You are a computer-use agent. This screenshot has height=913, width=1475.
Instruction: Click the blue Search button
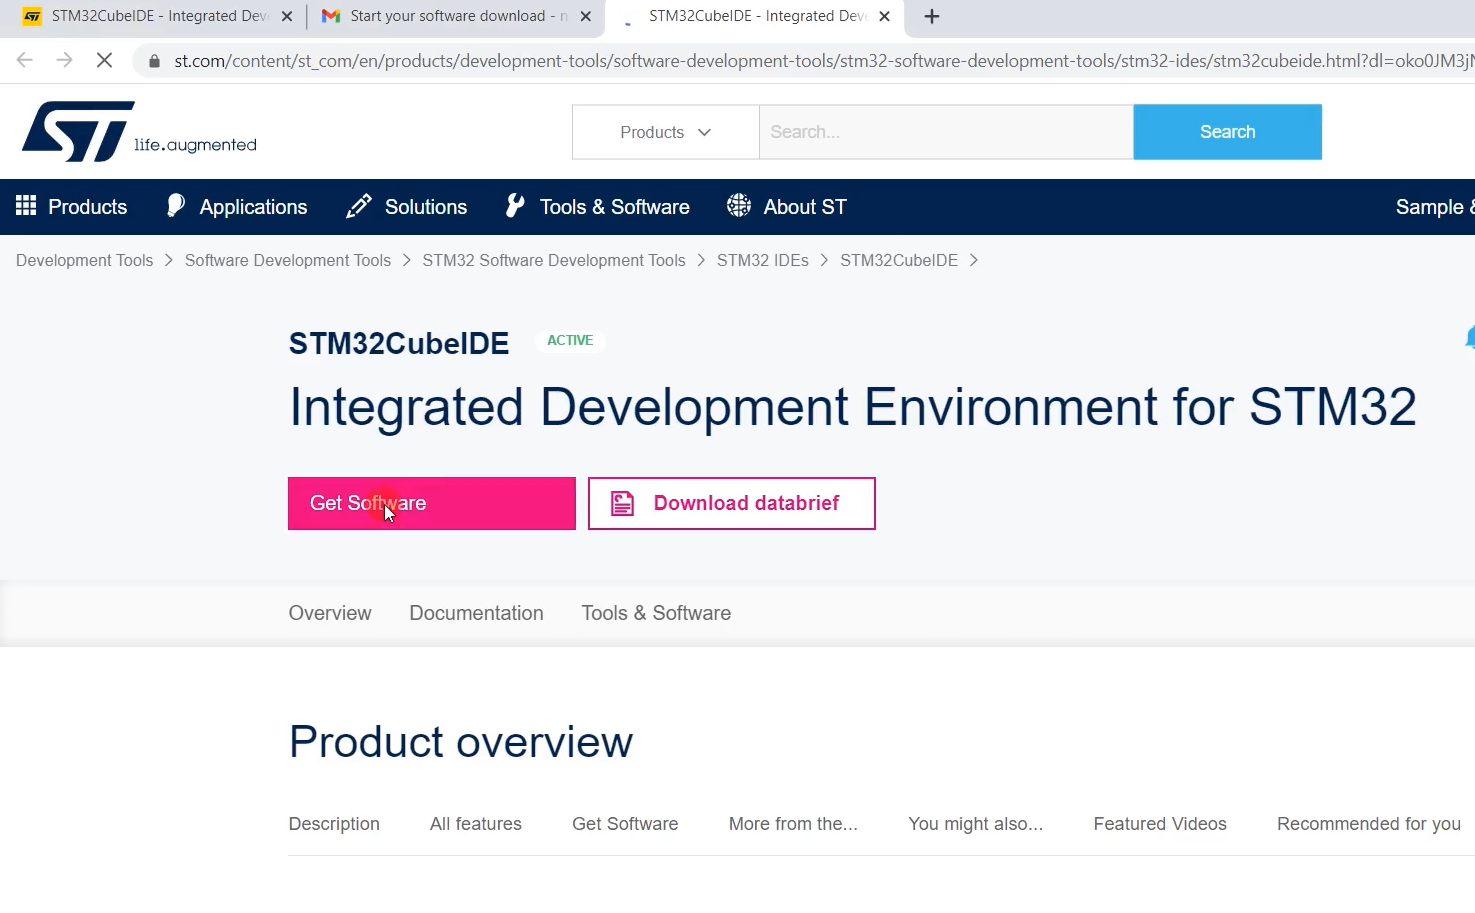[x=1227, y=132]
